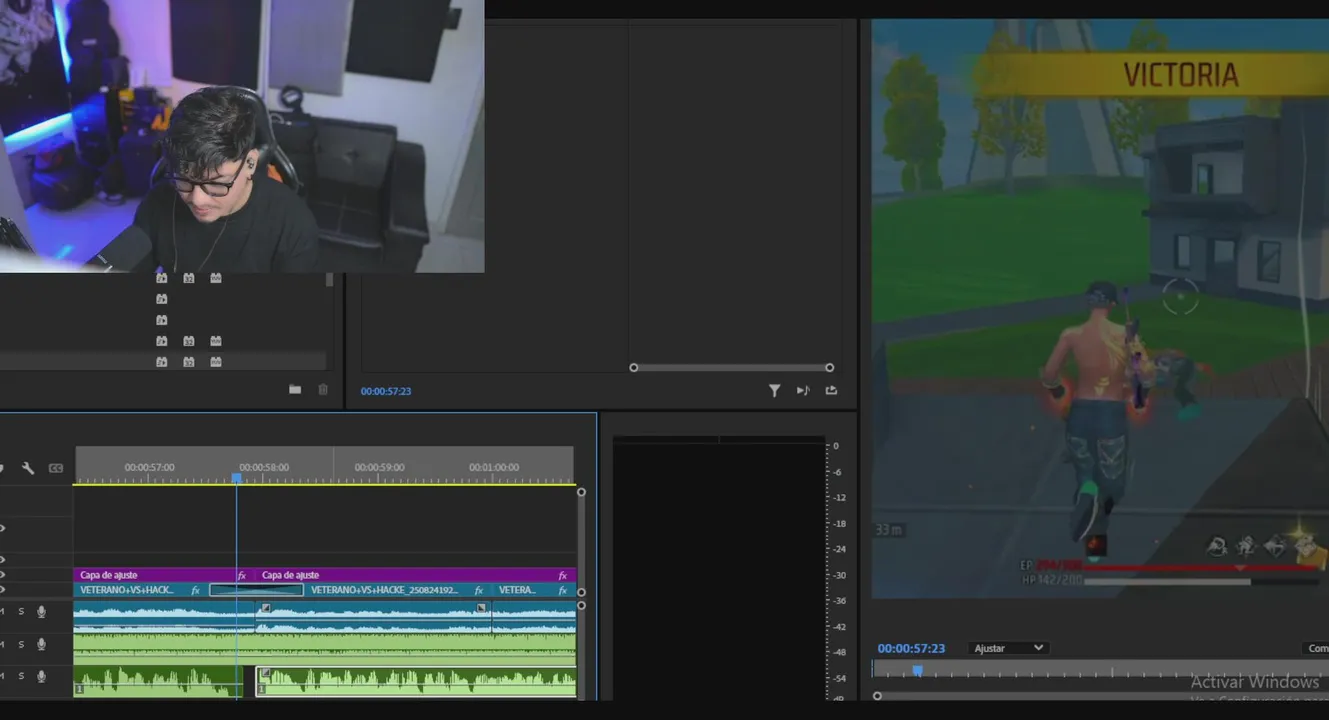Click 00:00:59:00 on the timeline ruler

379,467
